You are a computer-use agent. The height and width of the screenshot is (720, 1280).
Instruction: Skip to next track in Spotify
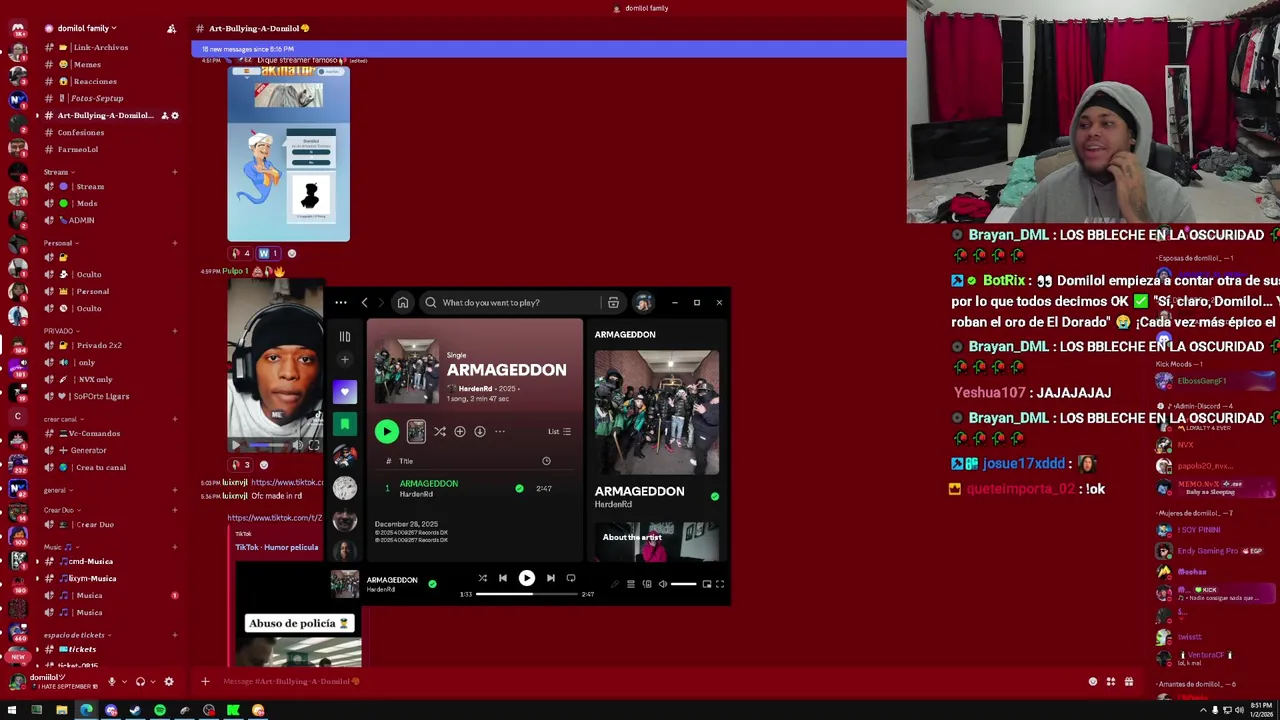550,578
